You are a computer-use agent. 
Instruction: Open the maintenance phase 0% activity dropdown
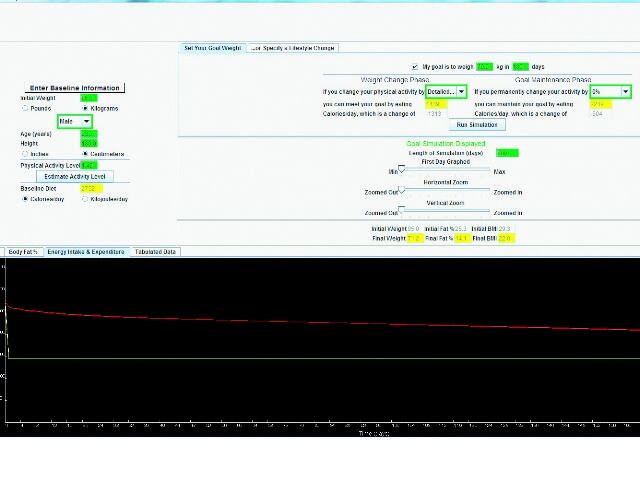pyautogui.click(x=610, y=91)
